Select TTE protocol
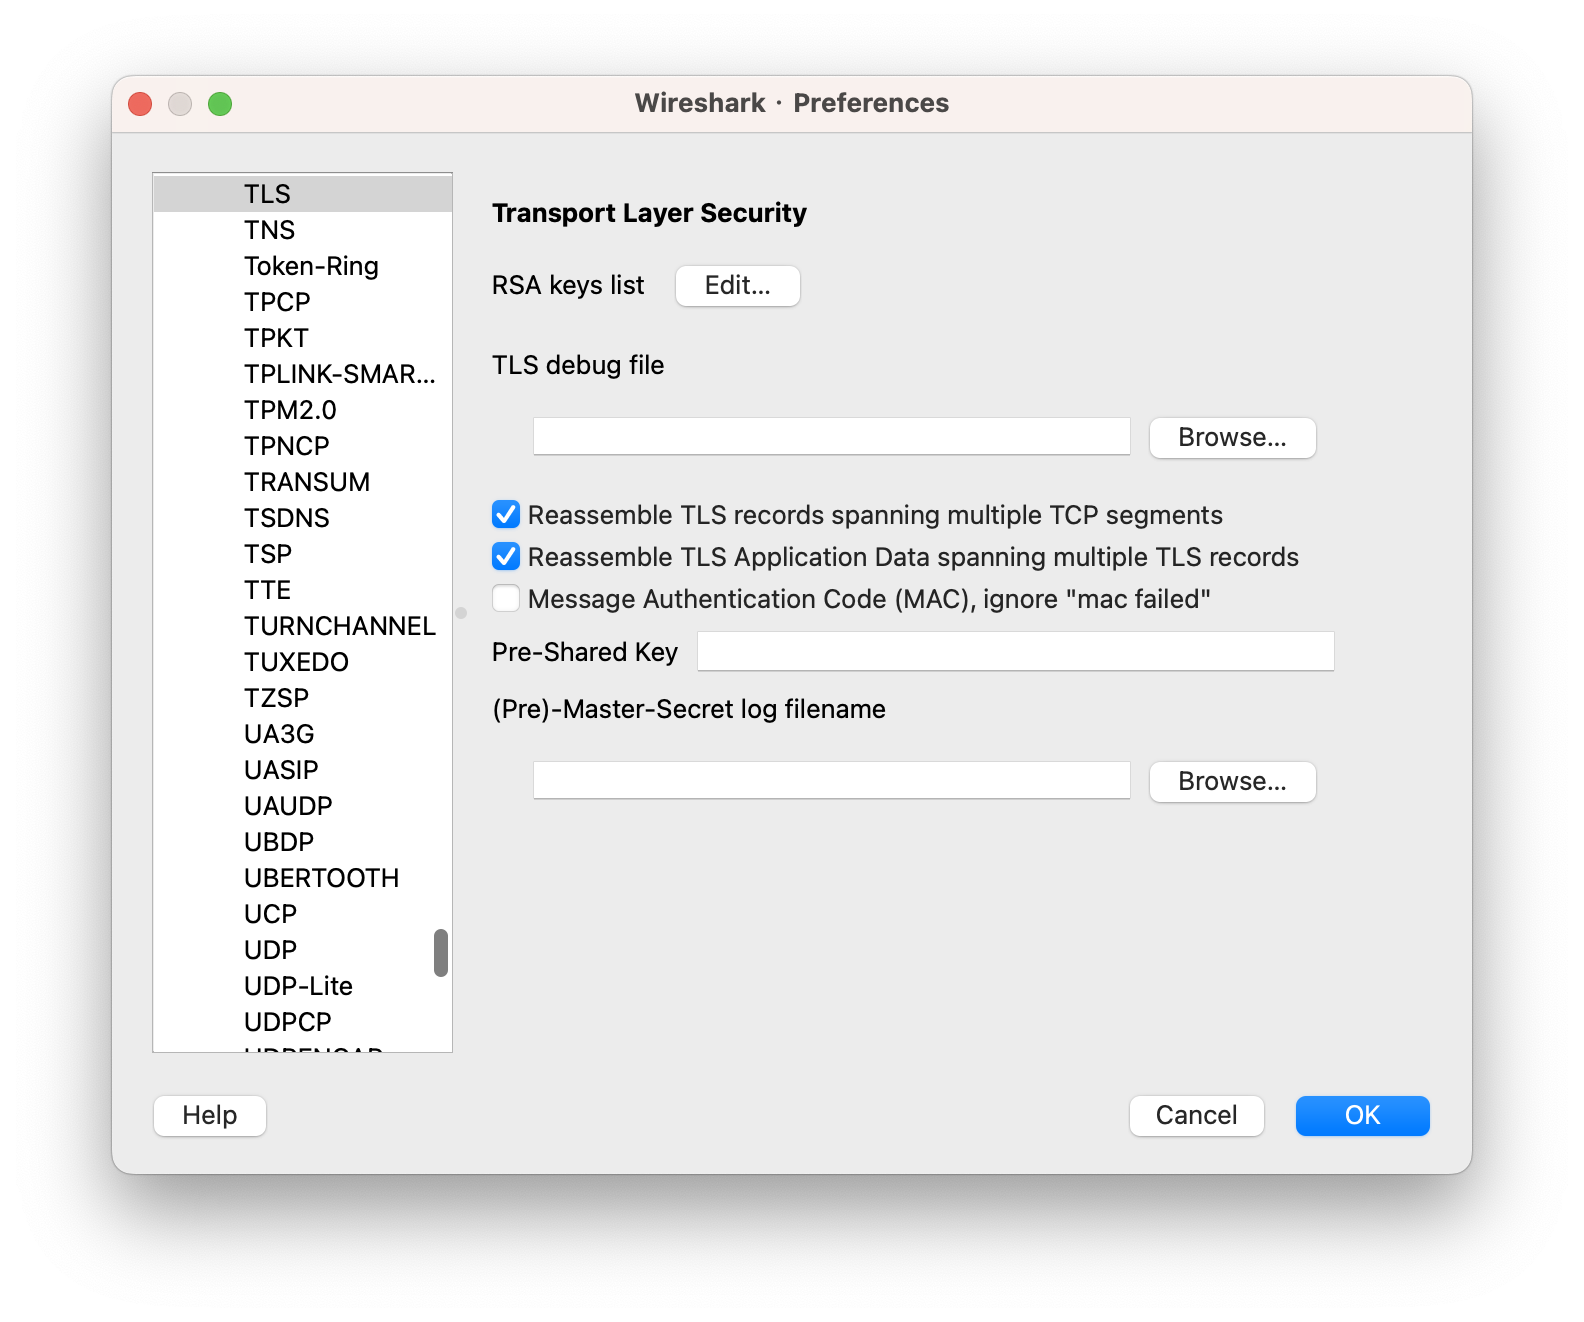The height and width of the screenshot is (1322, 1584). point(302,590)
